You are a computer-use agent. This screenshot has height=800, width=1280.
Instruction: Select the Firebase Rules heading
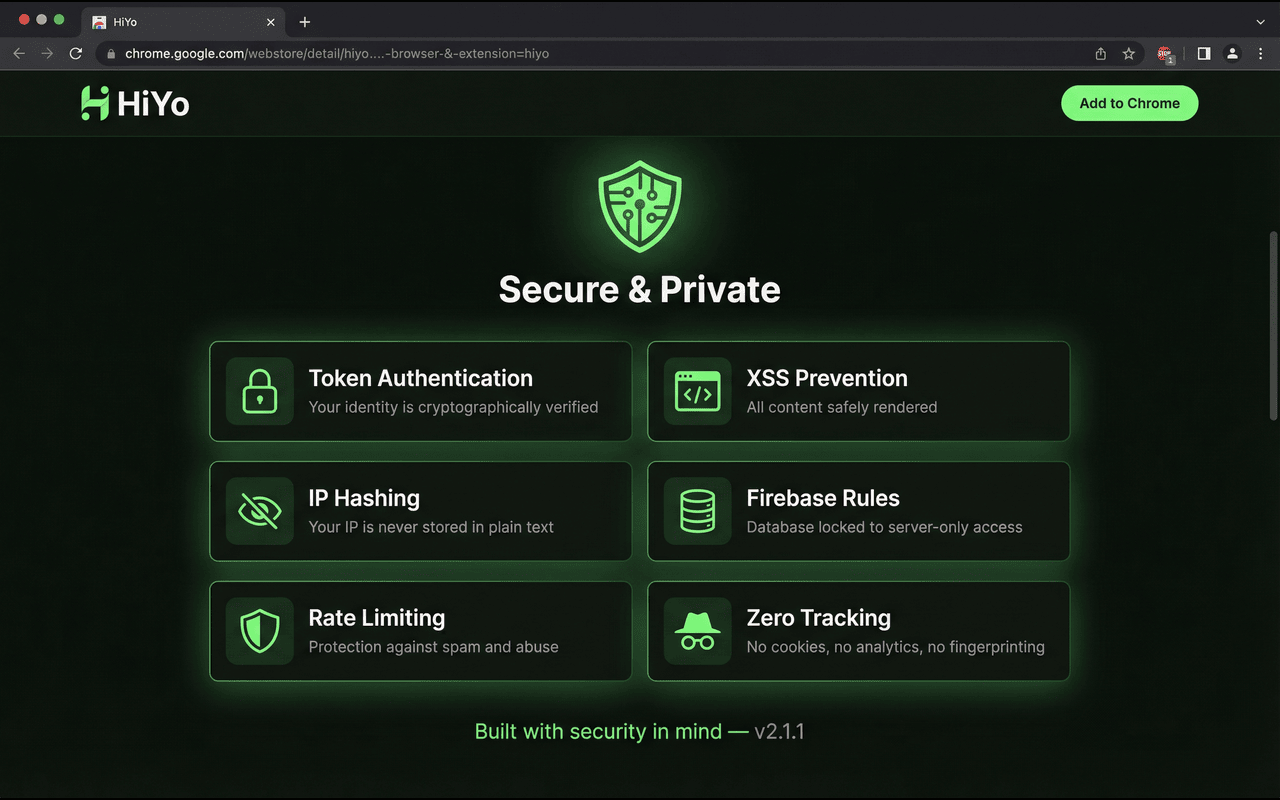pyautogui.click(x=823, y=498)
